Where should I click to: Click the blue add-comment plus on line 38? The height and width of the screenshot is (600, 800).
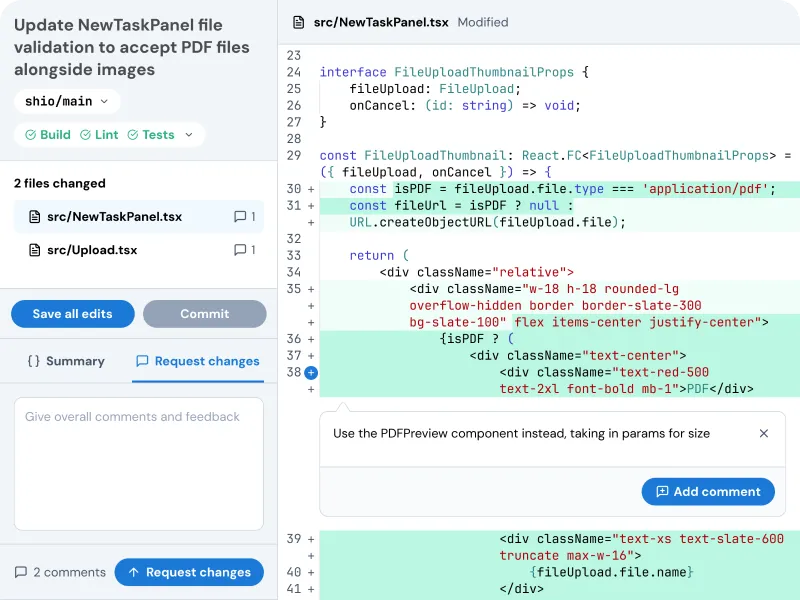[310, 373]
